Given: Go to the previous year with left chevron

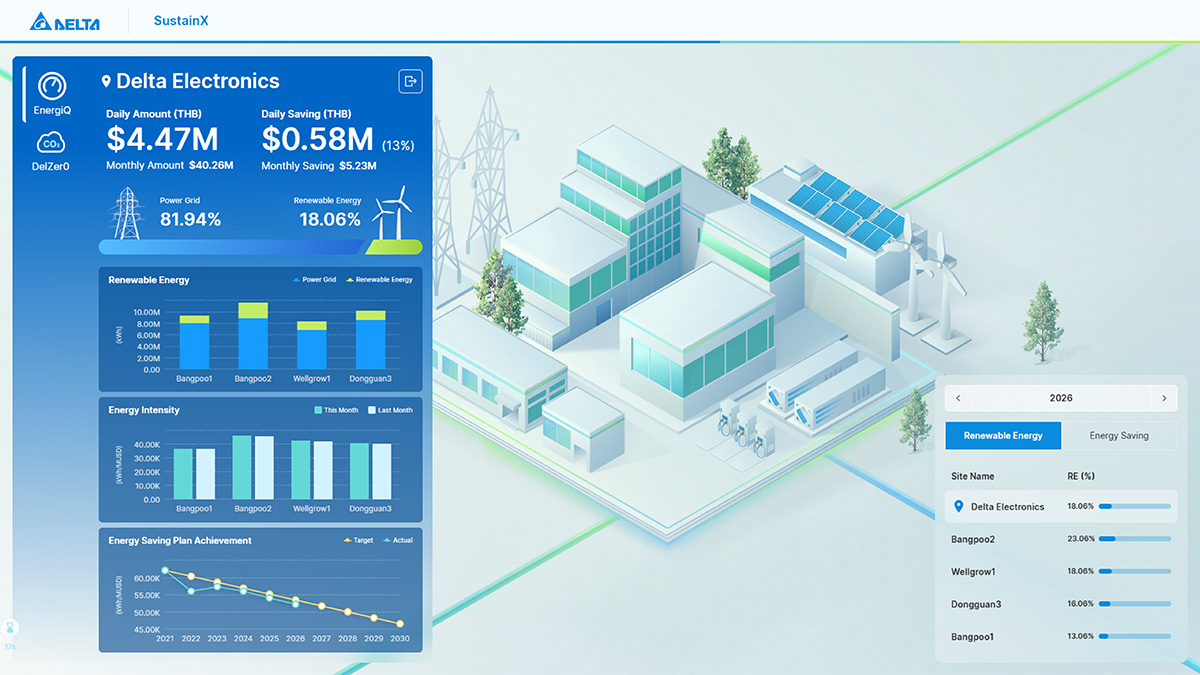Looking at the screenshot, I should [958, 398].
